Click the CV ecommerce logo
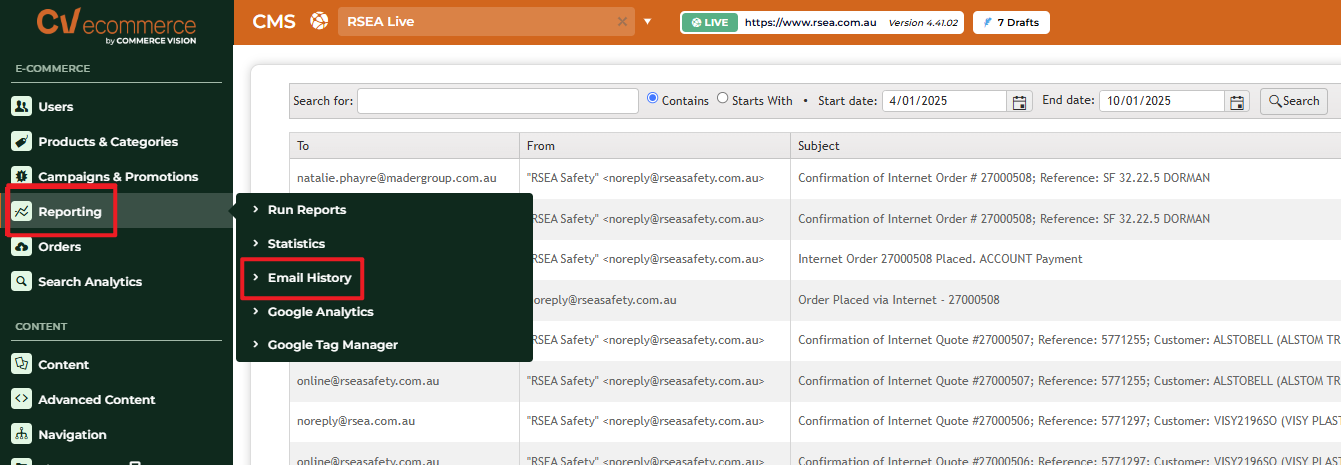 116,25
